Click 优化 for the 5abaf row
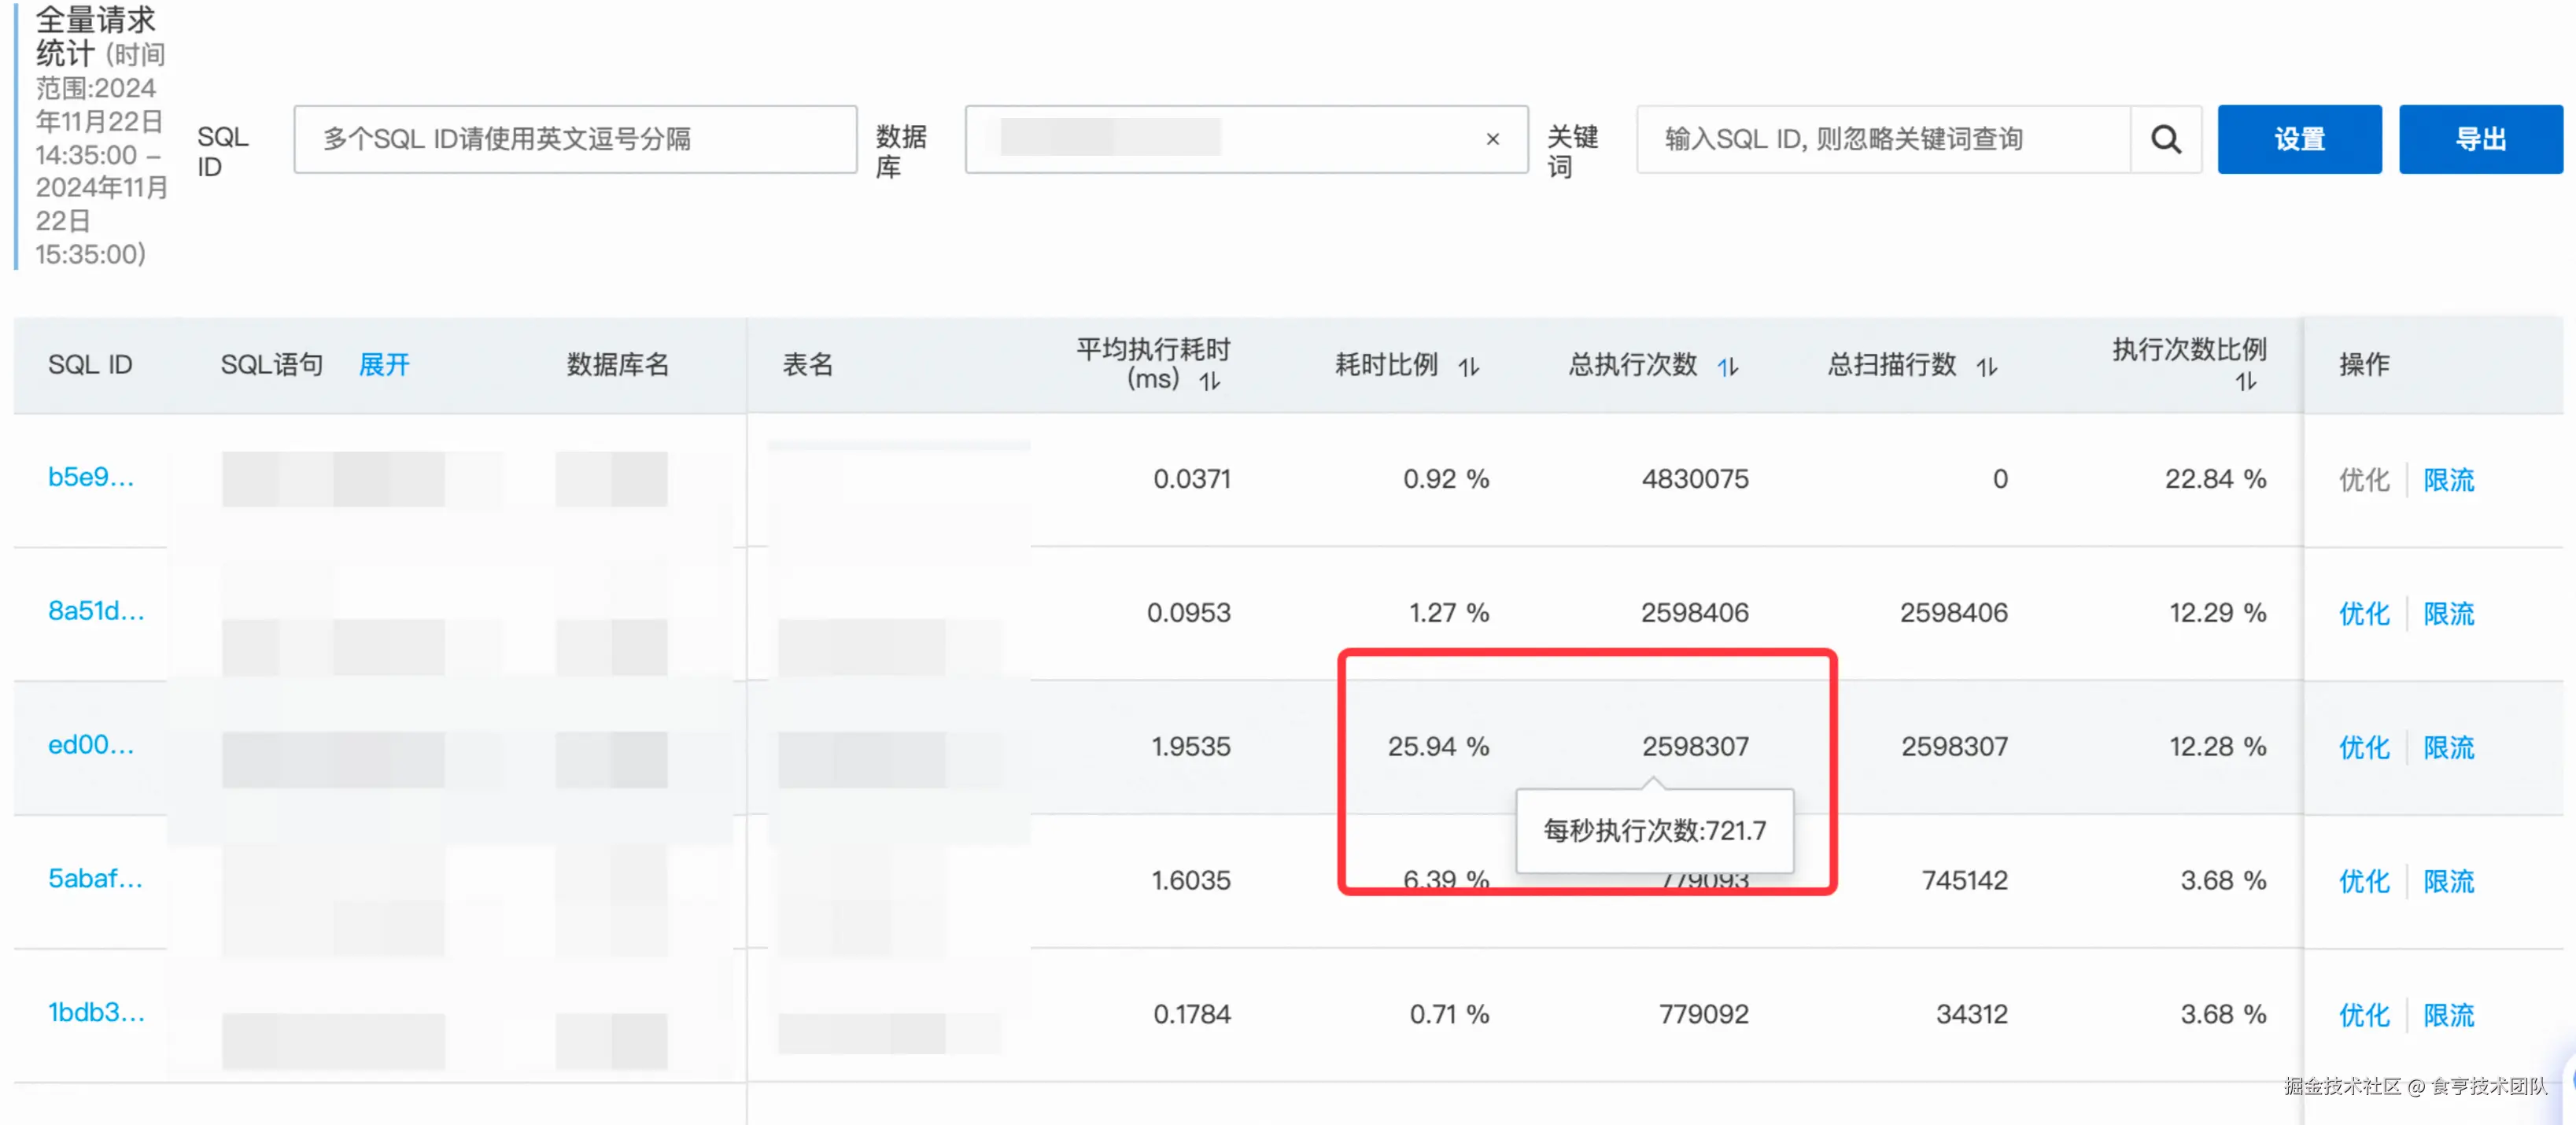 coord(2363,881)
